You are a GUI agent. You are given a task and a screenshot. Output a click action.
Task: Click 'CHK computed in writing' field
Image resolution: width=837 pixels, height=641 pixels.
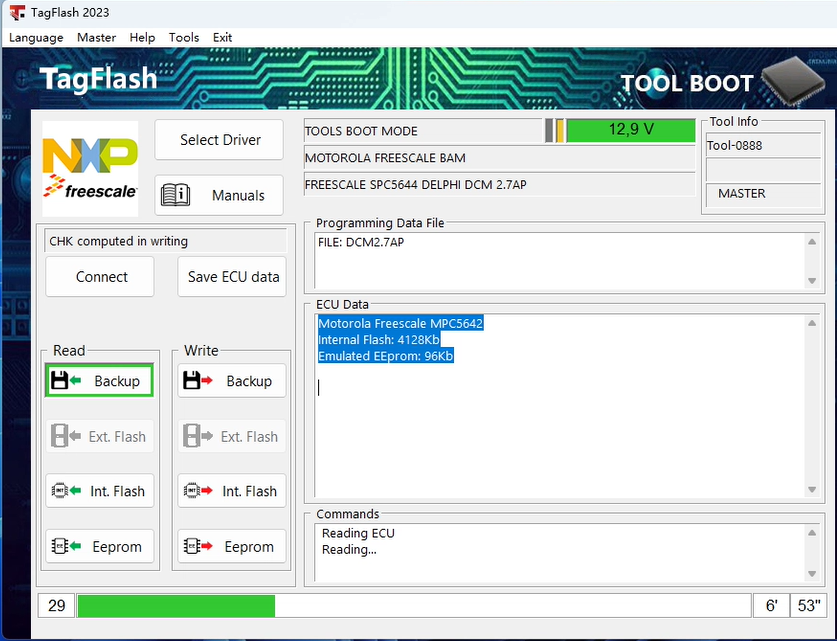pos(166,241)
